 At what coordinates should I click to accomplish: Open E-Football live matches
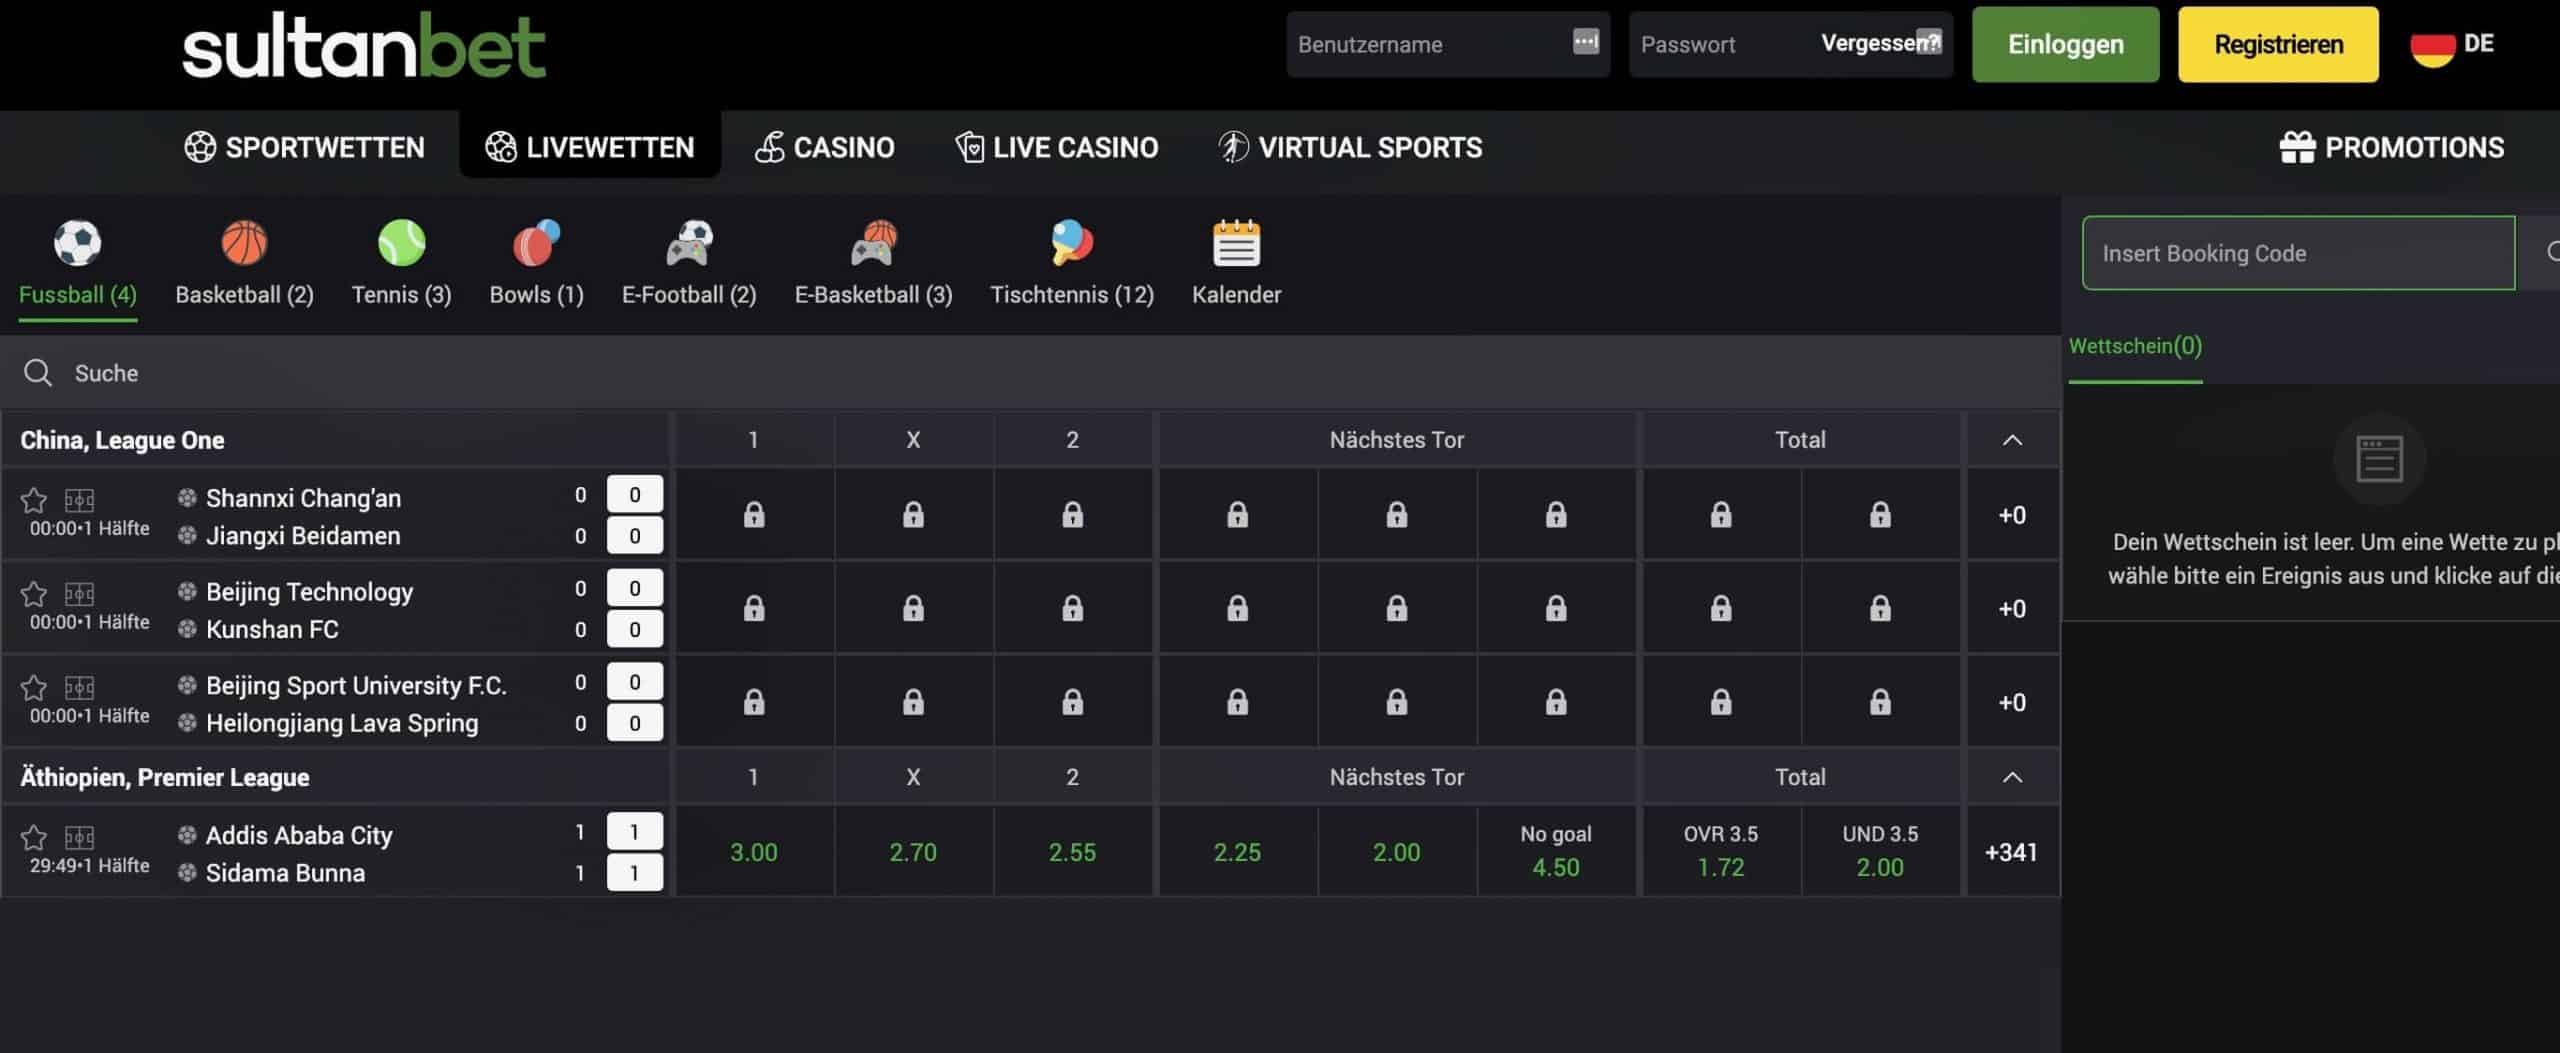pyautogui.click(x=688, y=244)
